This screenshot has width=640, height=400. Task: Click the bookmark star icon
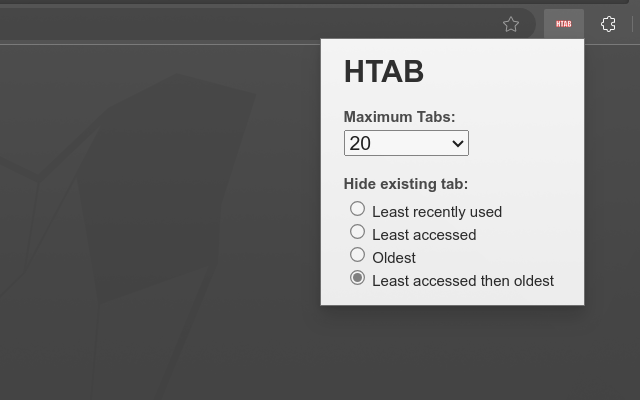[x=511, y=24]
